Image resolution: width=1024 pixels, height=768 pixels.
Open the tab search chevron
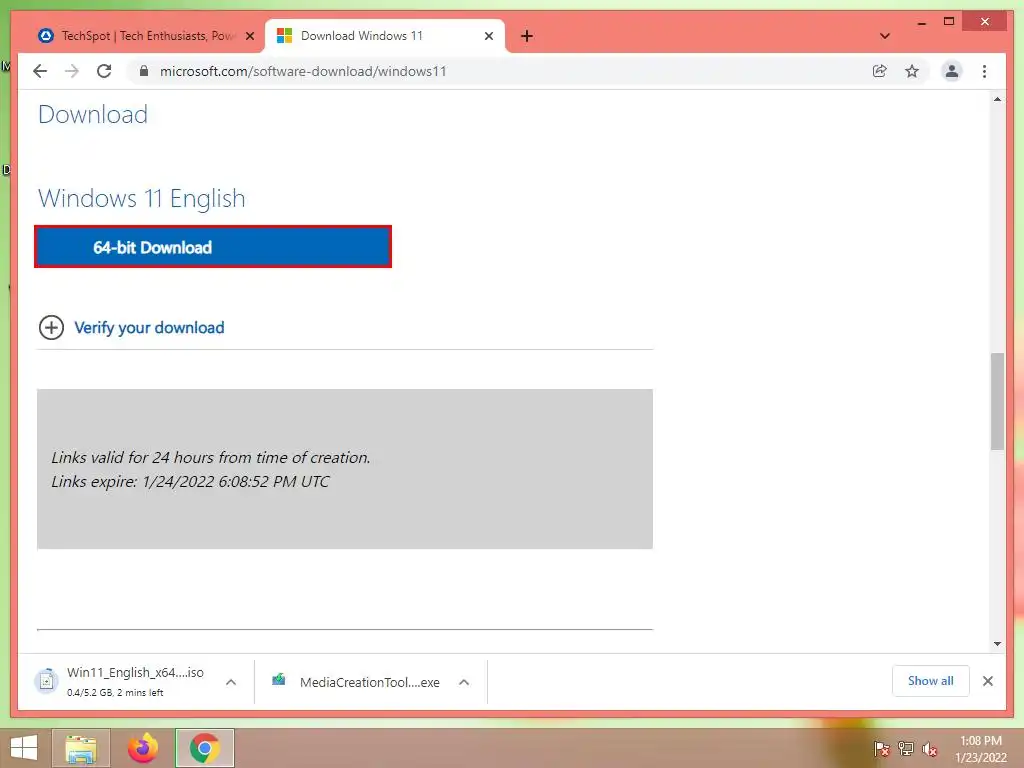pos(884,36)
